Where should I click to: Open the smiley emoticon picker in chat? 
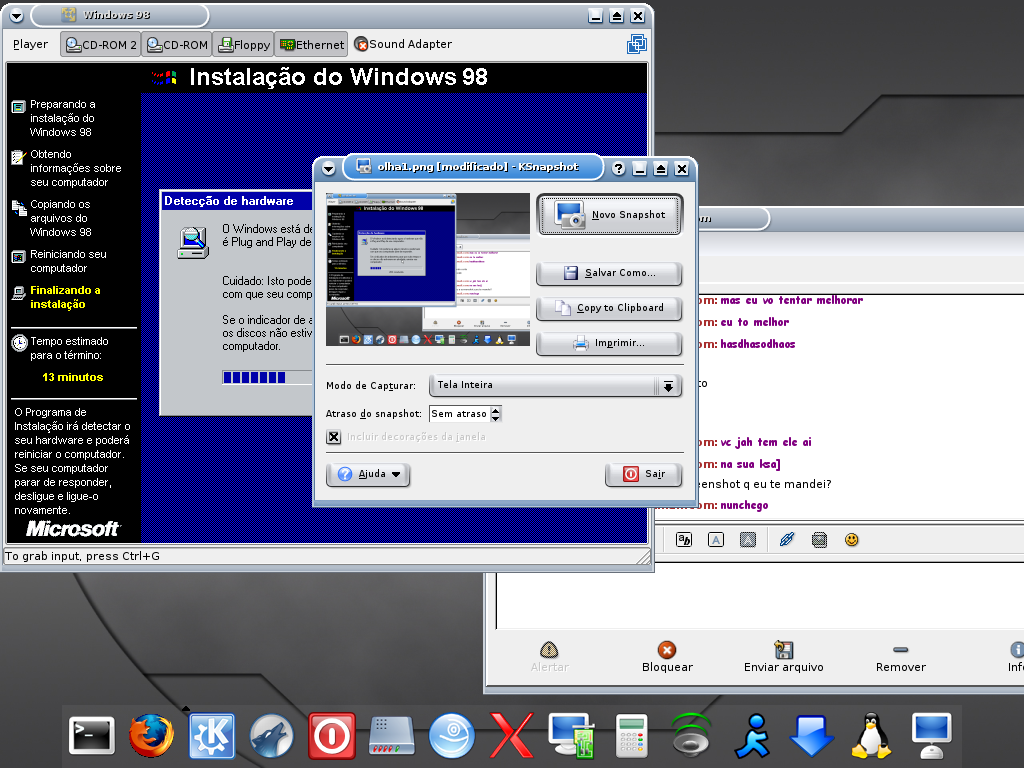pos(852,539)
